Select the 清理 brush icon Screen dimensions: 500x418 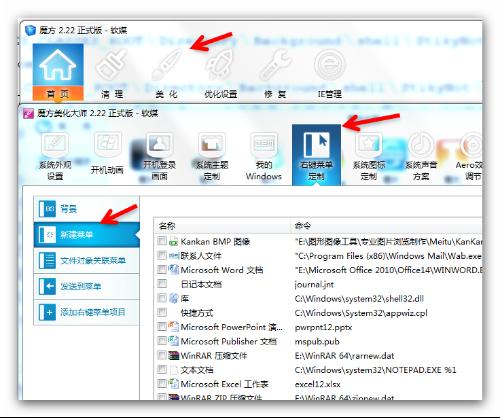point(112,65)
